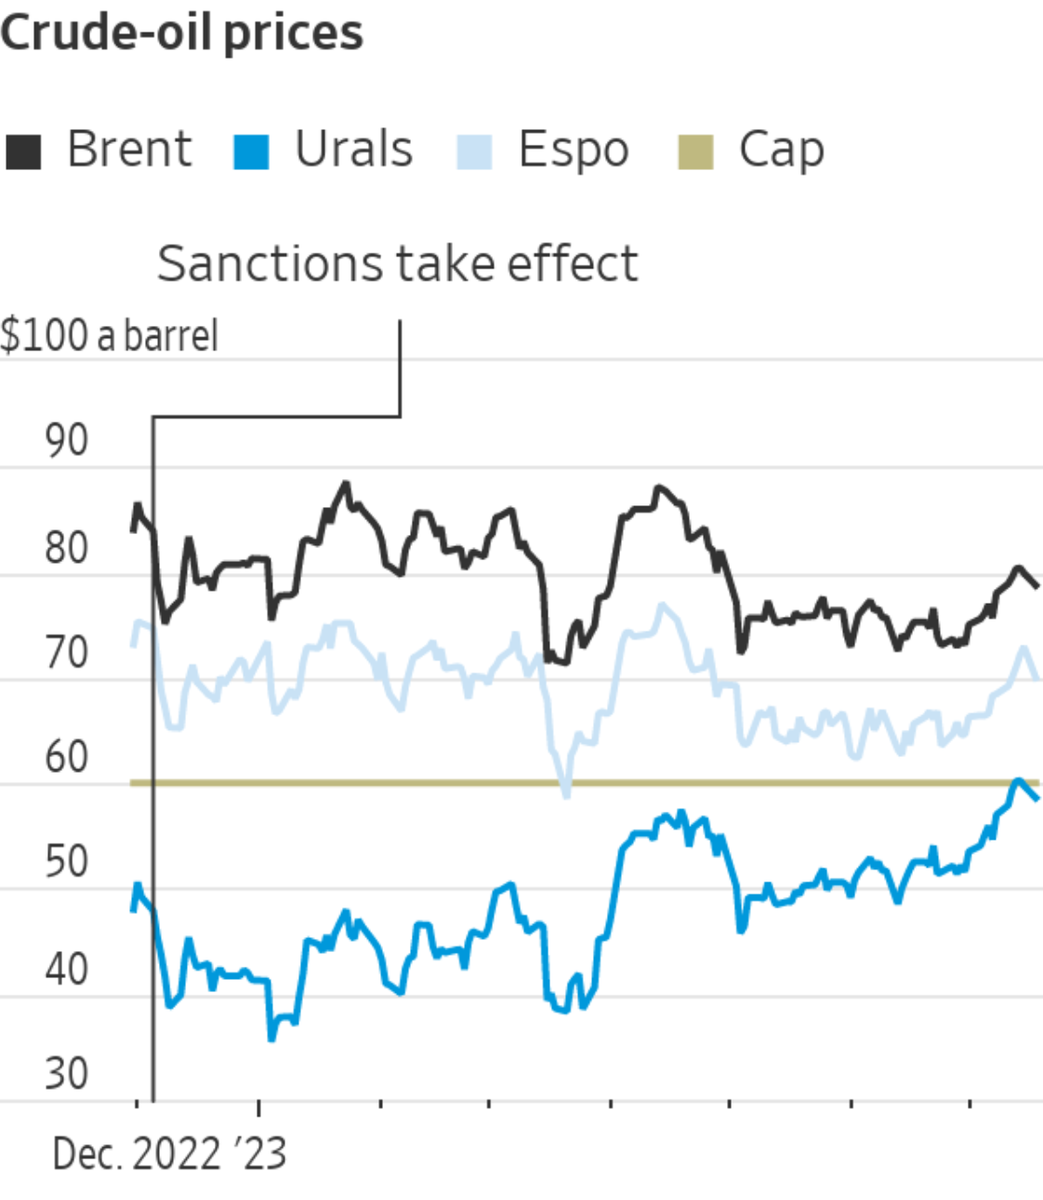
Task: Click the $100 a barrel axis label
Action: [x=109, y=336]
